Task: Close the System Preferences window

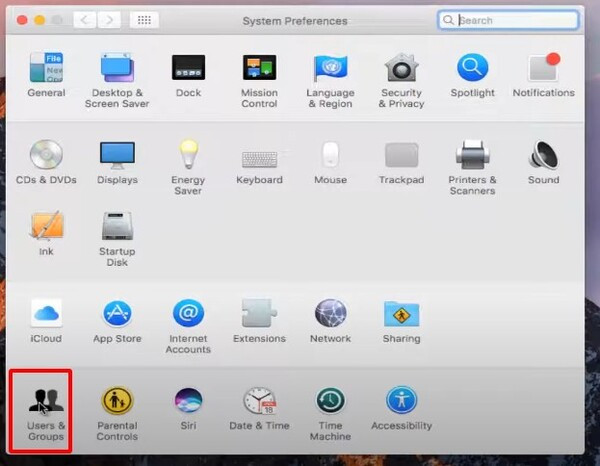Action: 22,20
